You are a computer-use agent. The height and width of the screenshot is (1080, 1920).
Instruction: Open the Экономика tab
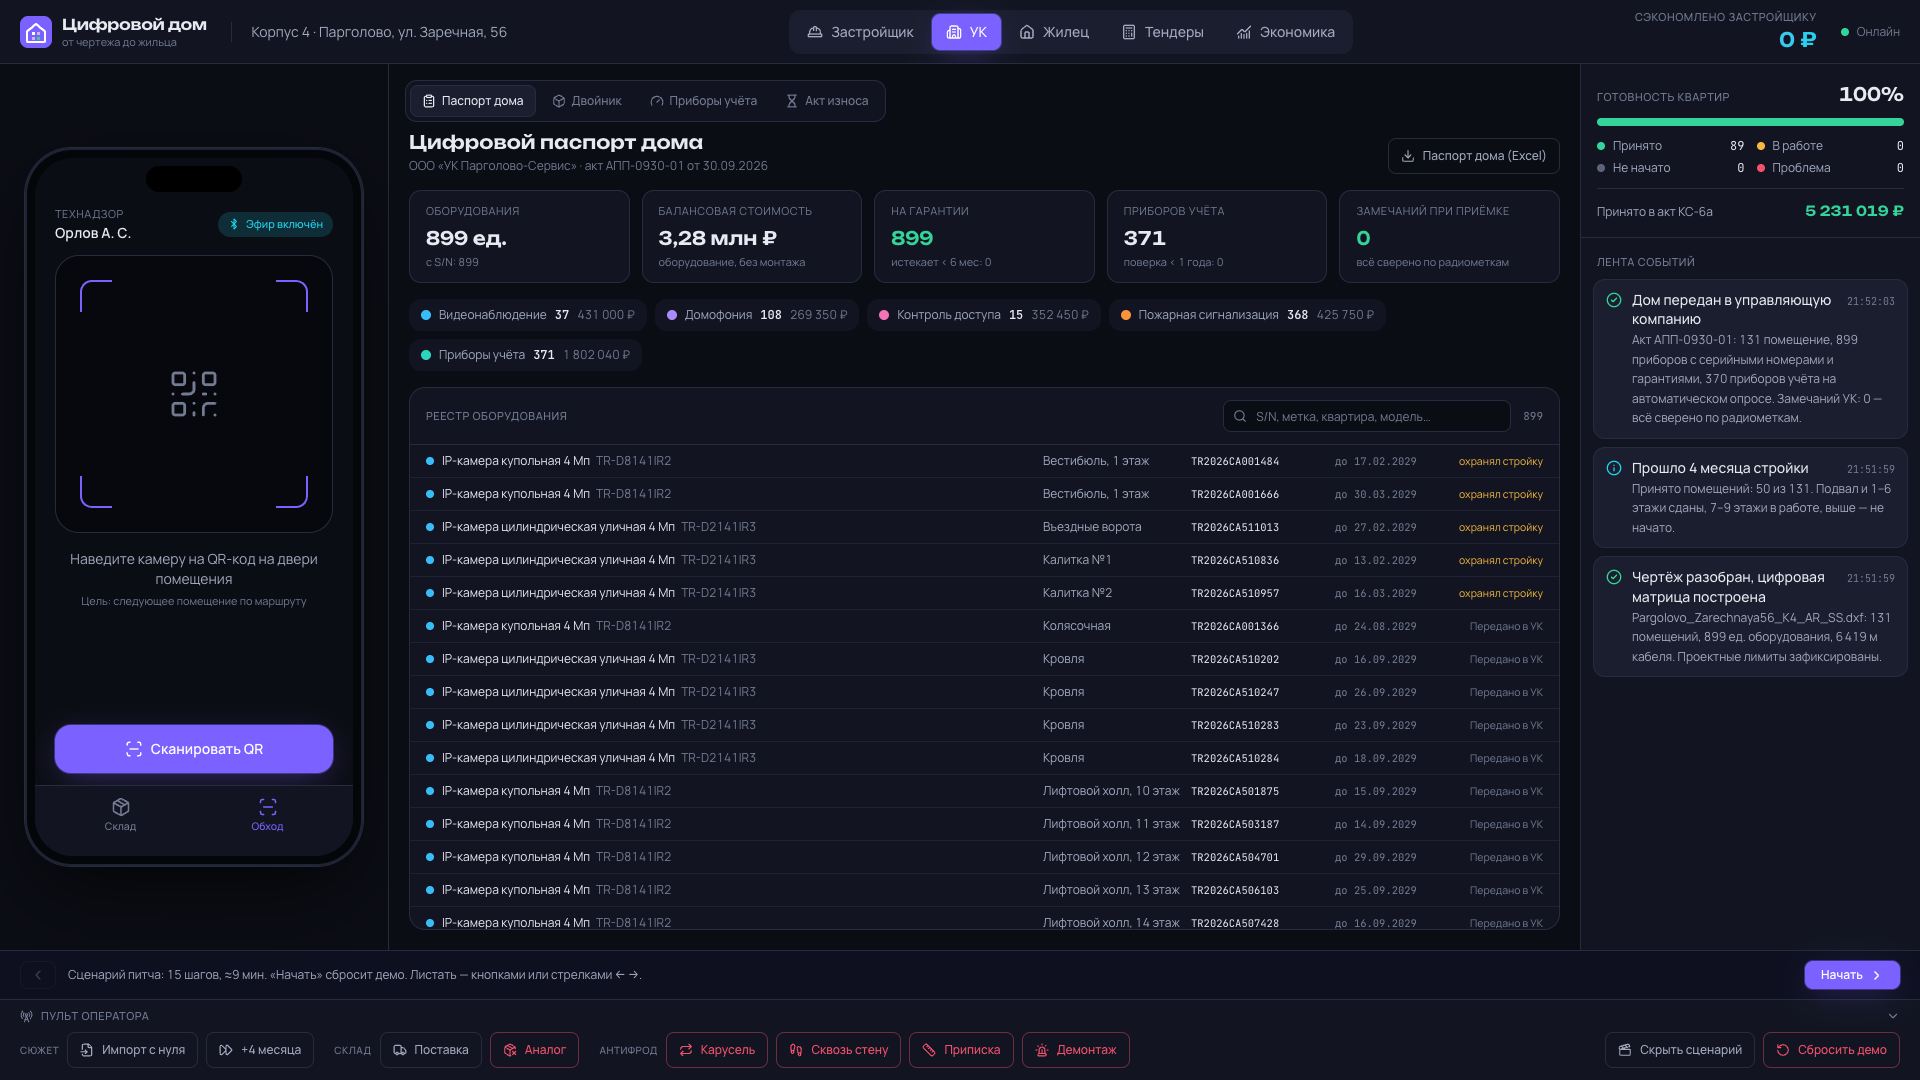pos(1285,32)
